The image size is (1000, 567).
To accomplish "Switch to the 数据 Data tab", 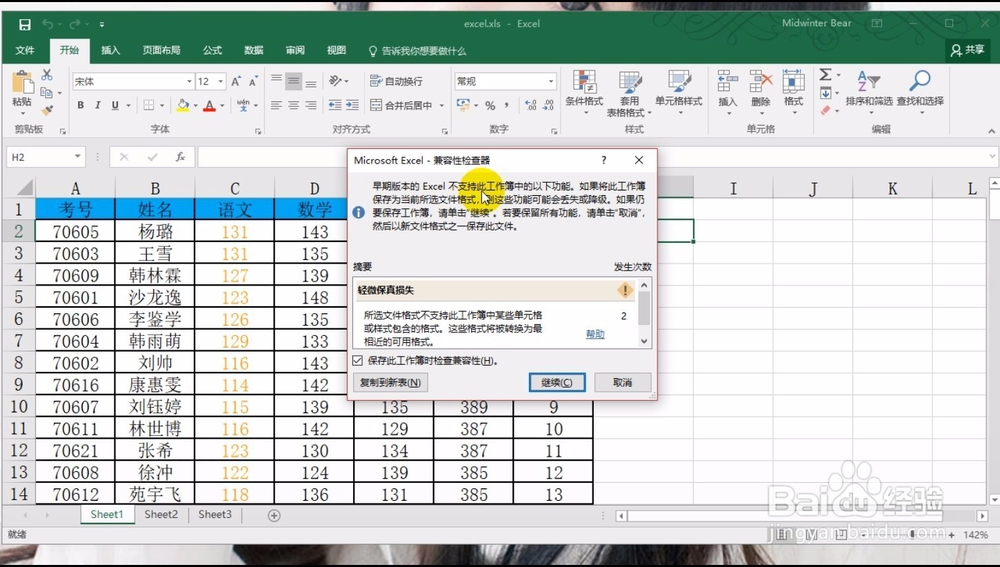I will 254,50.
